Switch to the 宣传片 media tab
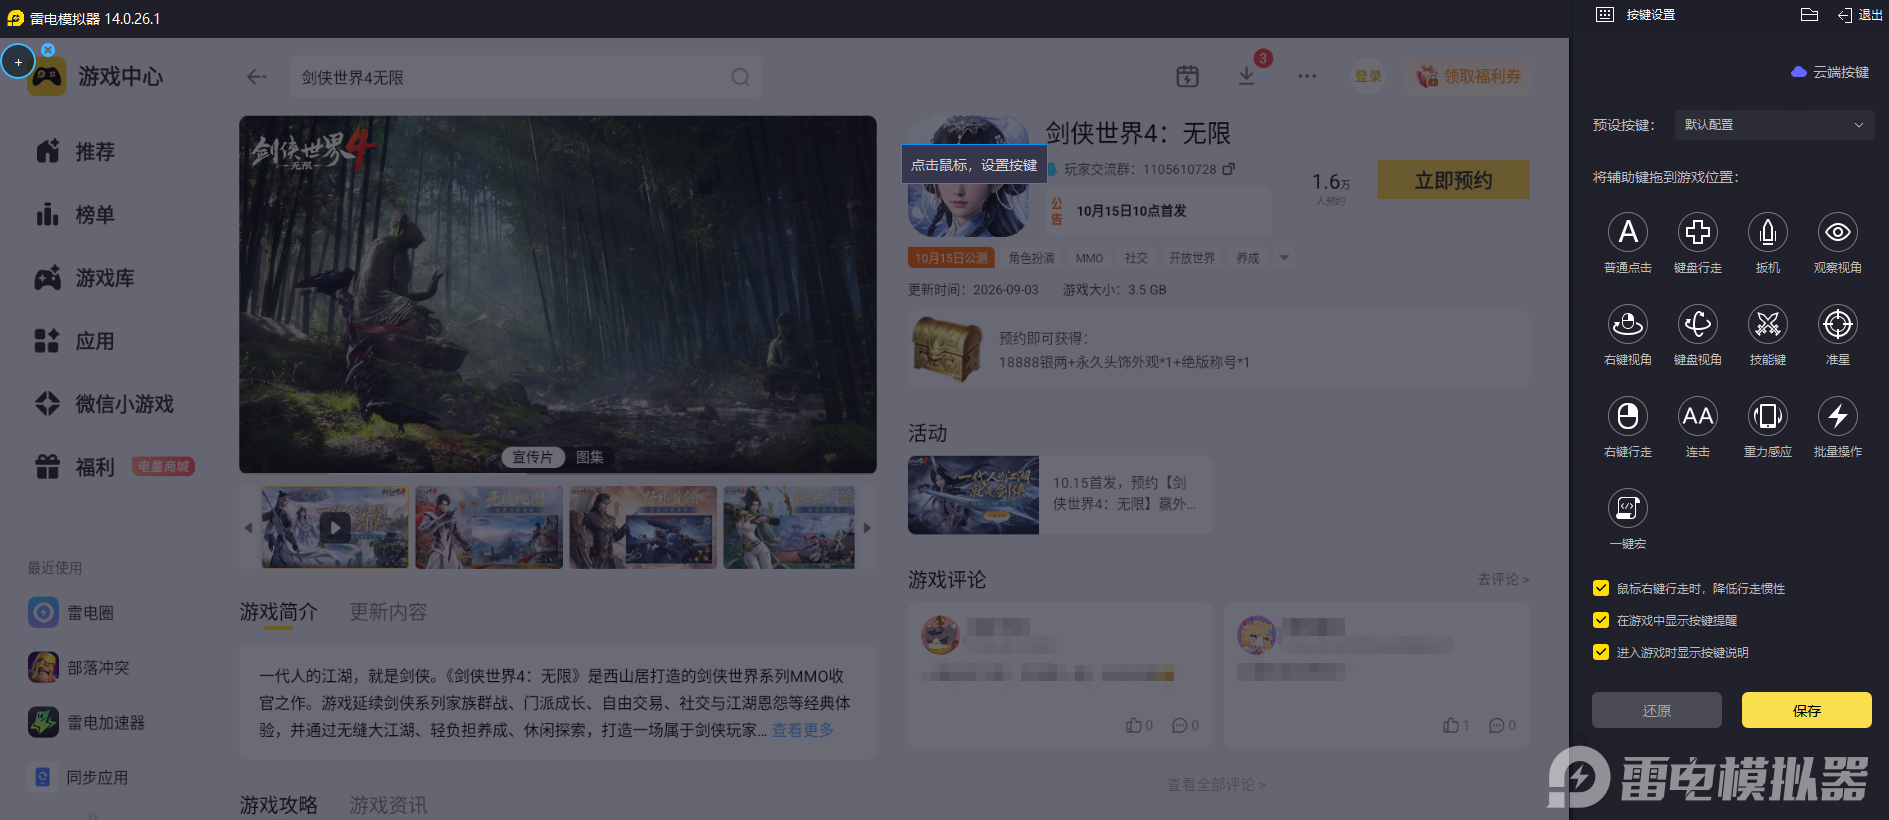 (x=532, y=457)
